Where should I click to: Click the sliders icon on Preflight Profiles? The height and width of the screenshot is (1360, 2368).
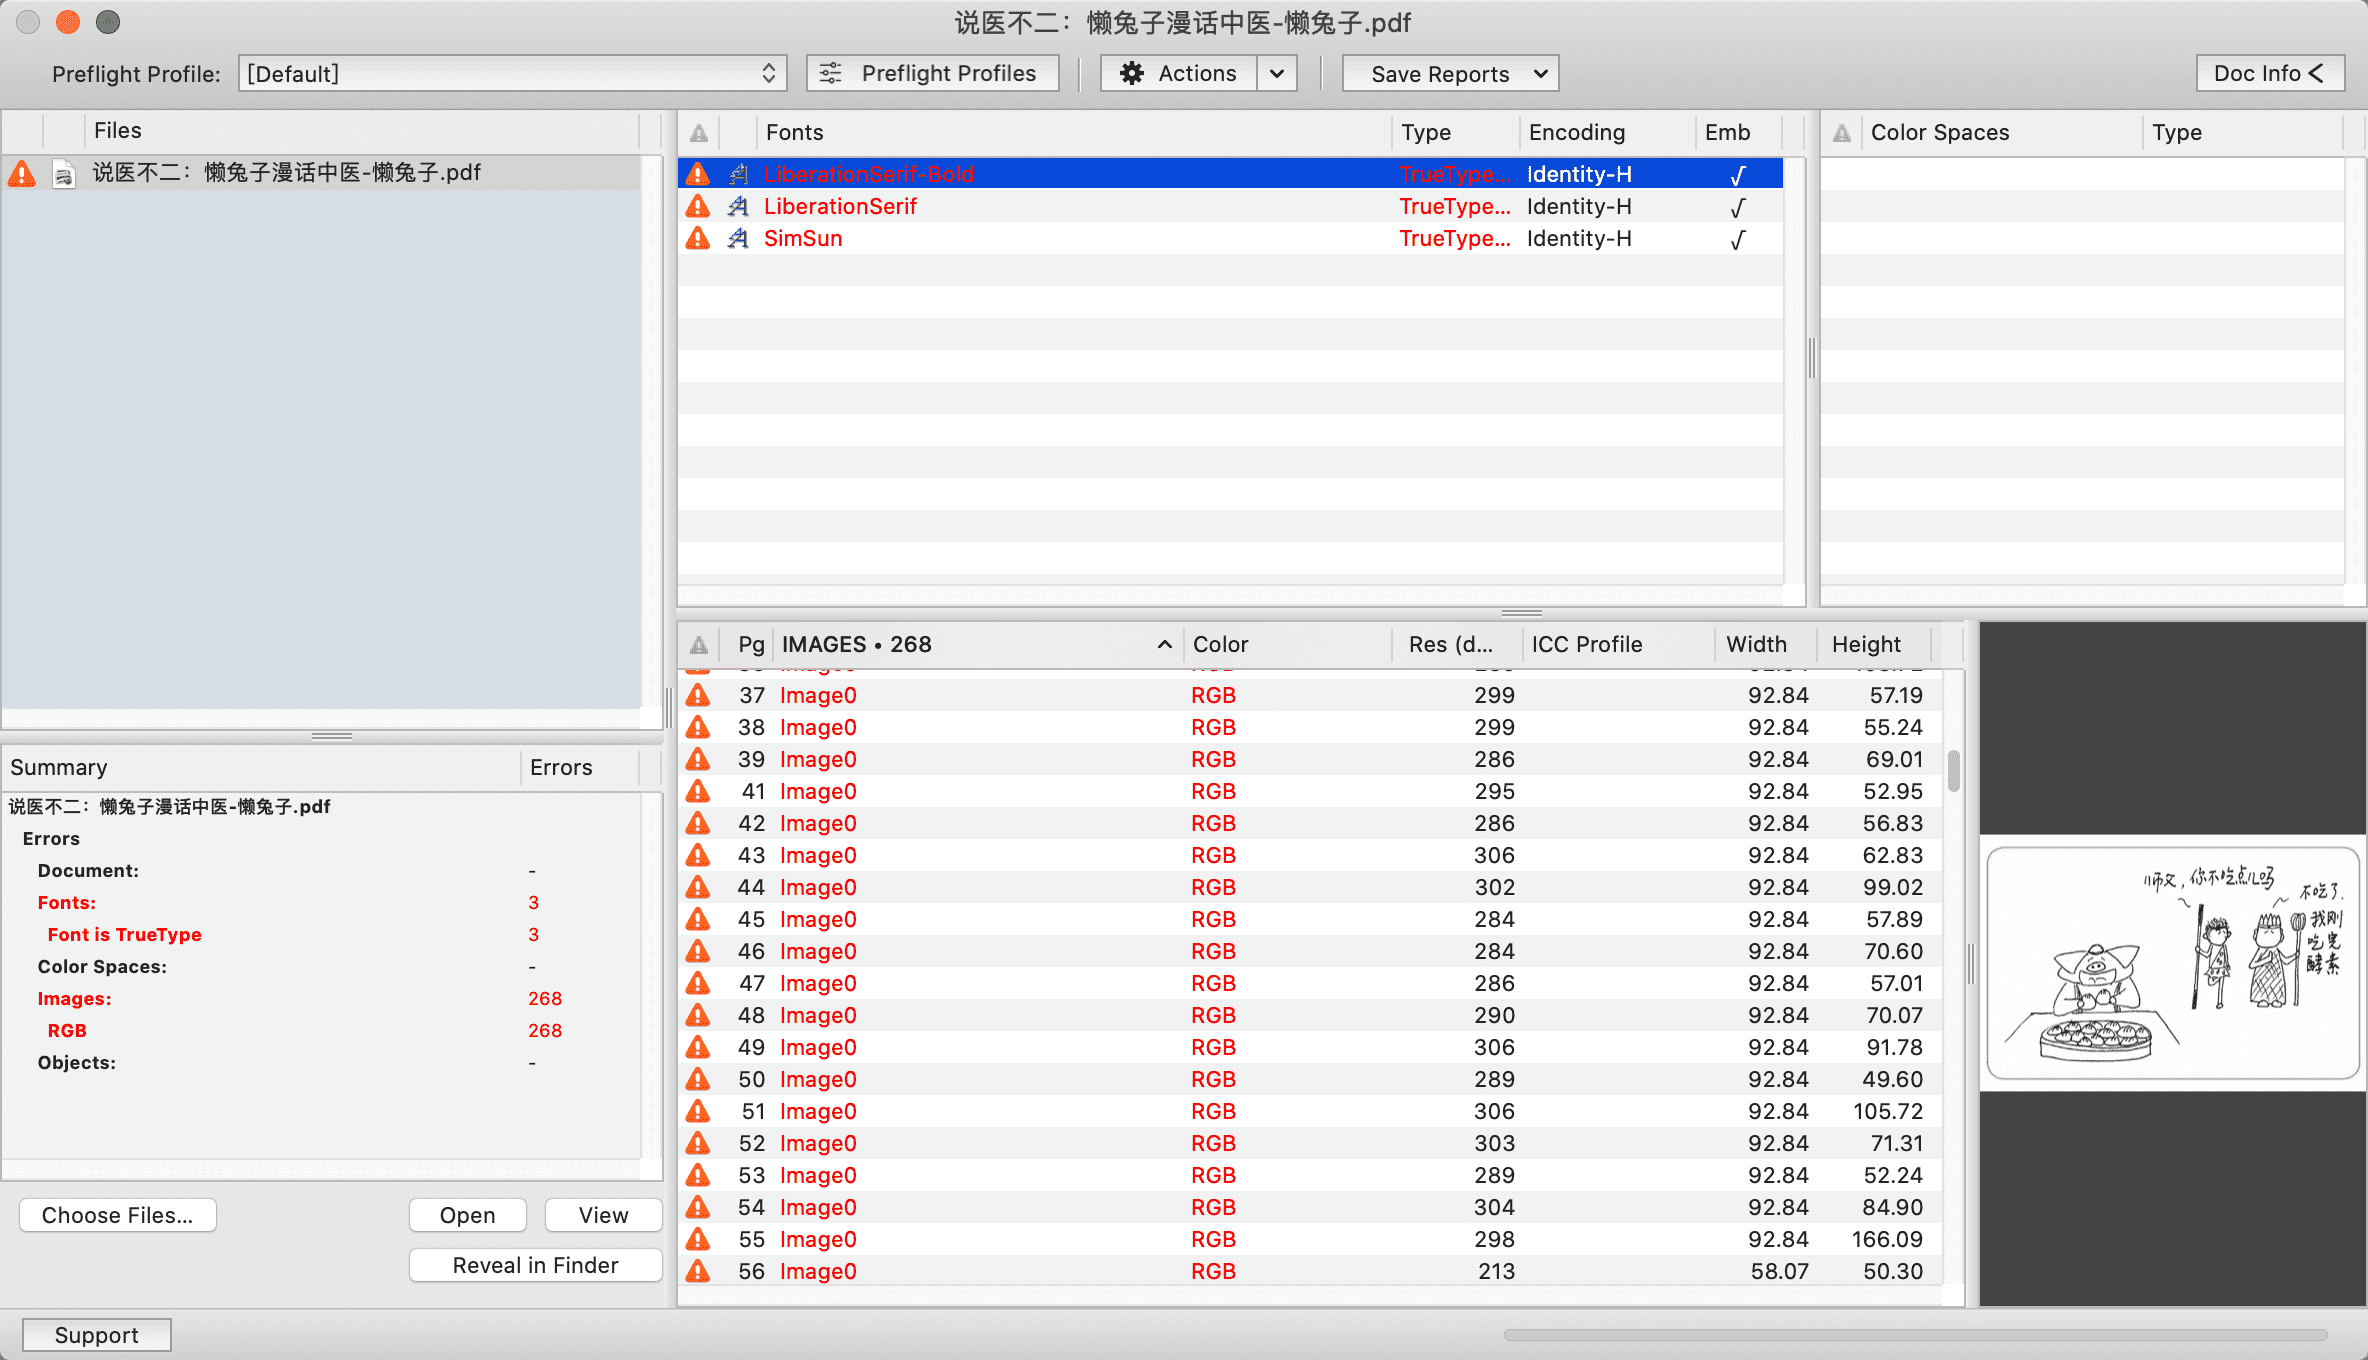[831, 73]
